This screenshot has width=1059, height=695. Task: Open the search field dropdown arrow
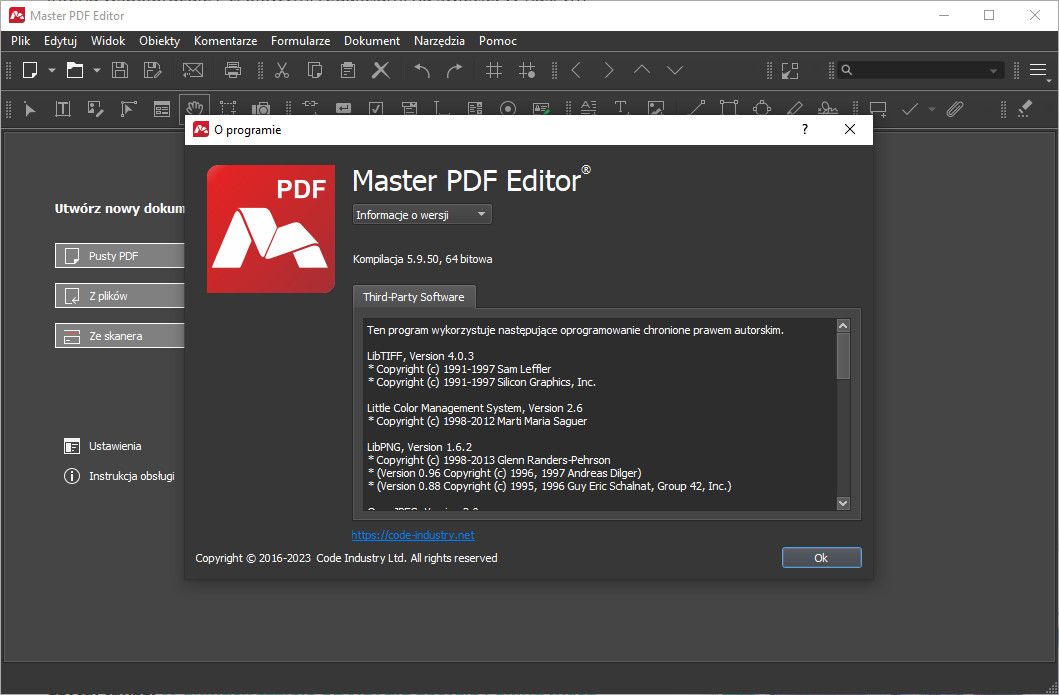993,70
